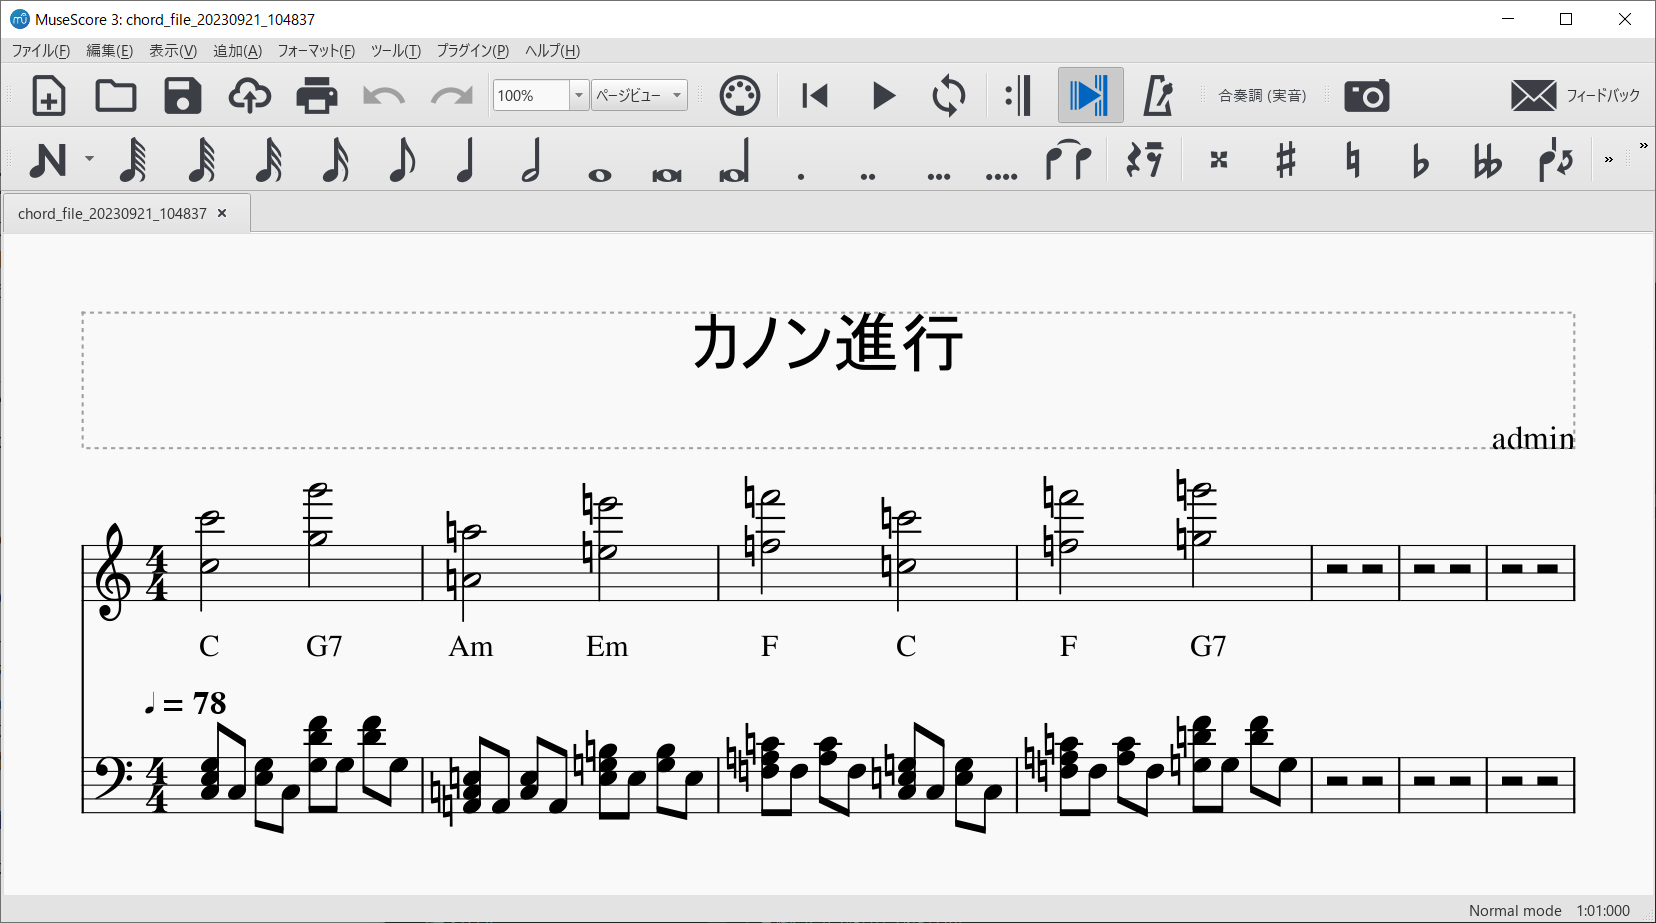Toggle loop playback
The image size is (1656, 923).
(x=949, y=96)
